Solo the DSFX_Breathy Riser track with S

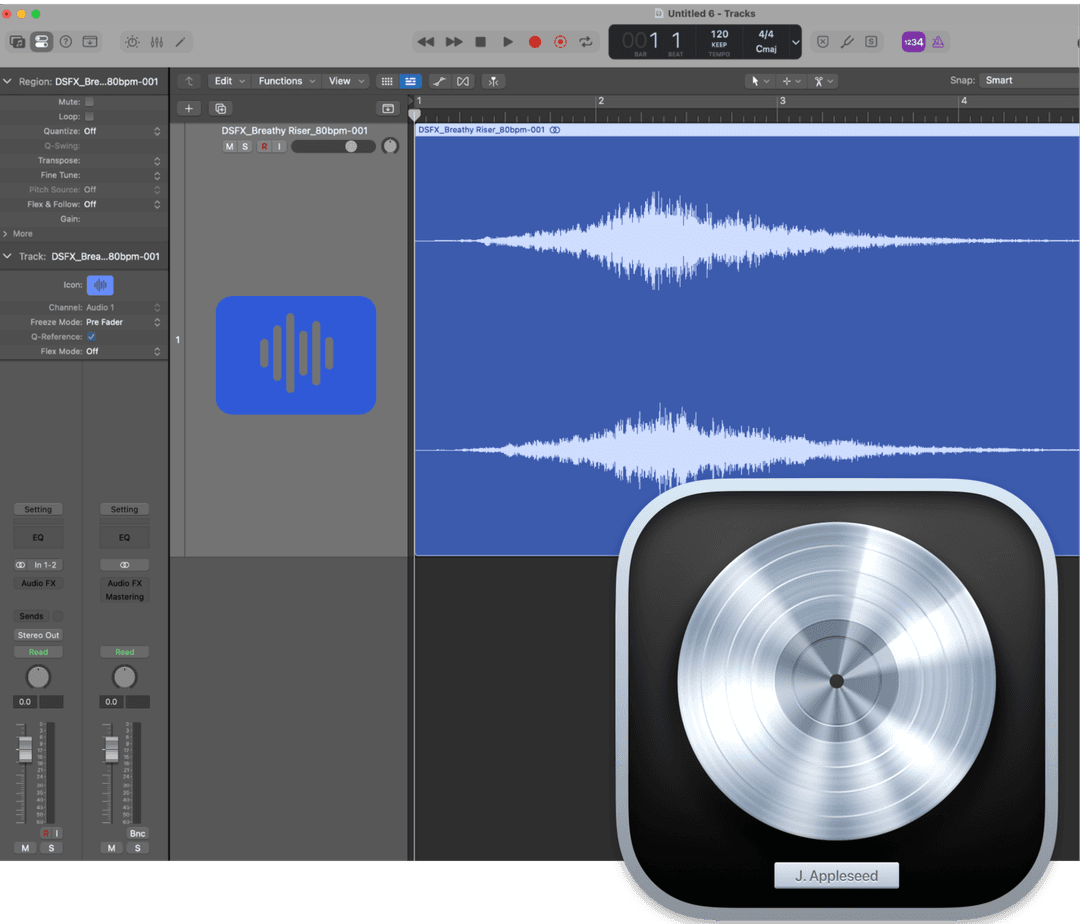[x=245, y=147]
